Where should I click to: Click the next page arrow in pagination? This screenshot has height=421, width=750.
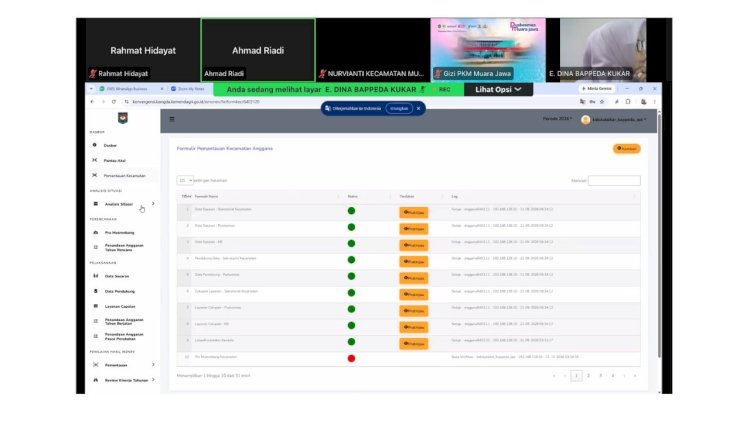[625, 376]
